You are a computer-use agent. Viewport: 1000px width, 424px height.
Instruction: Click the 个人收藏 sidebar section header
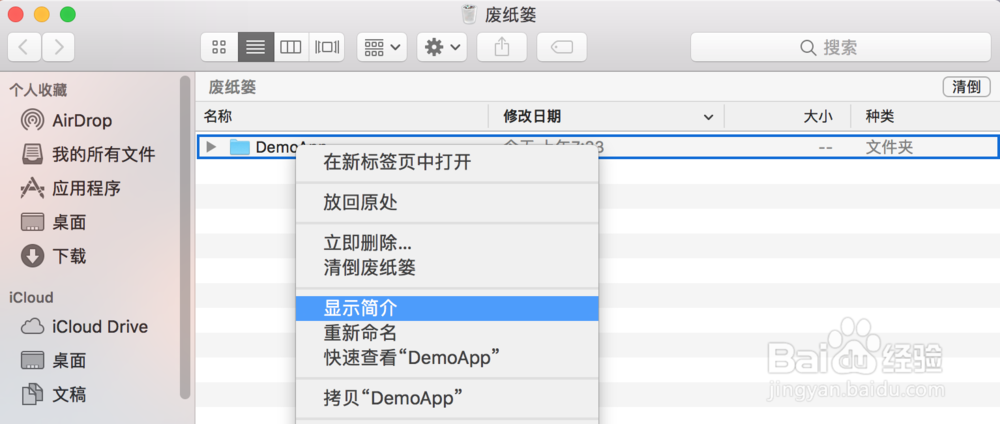point(38,91)
